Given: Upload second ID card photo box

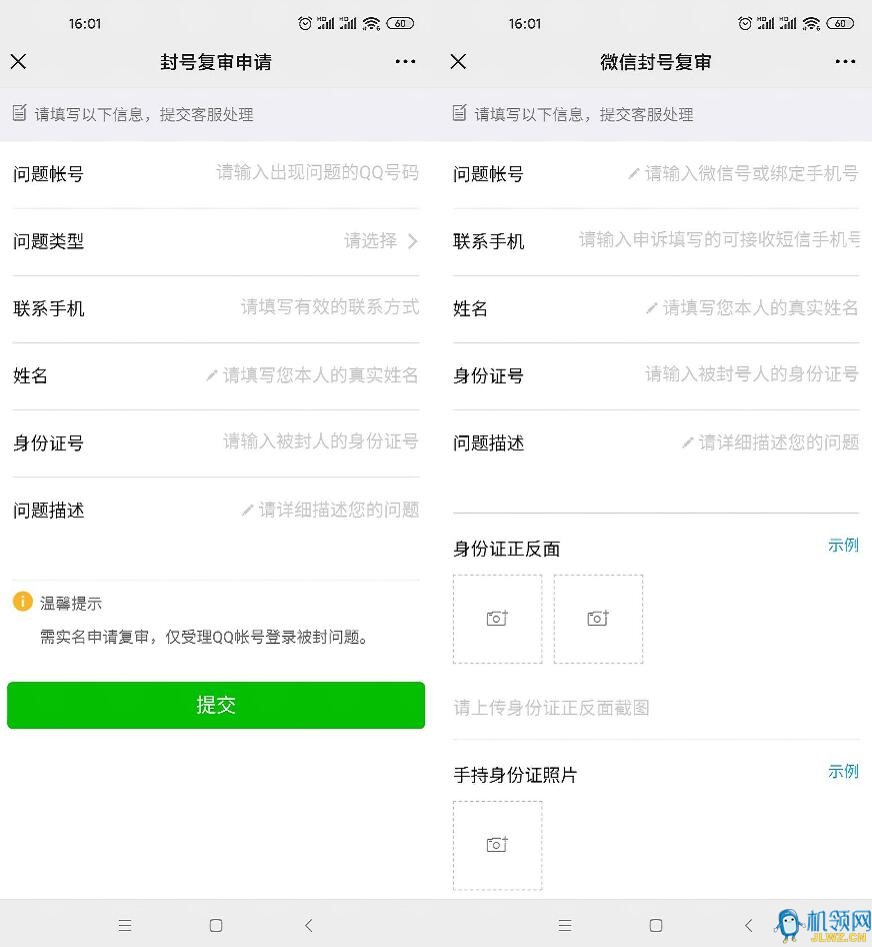Looking at the screenshot, I should (598, 619).
